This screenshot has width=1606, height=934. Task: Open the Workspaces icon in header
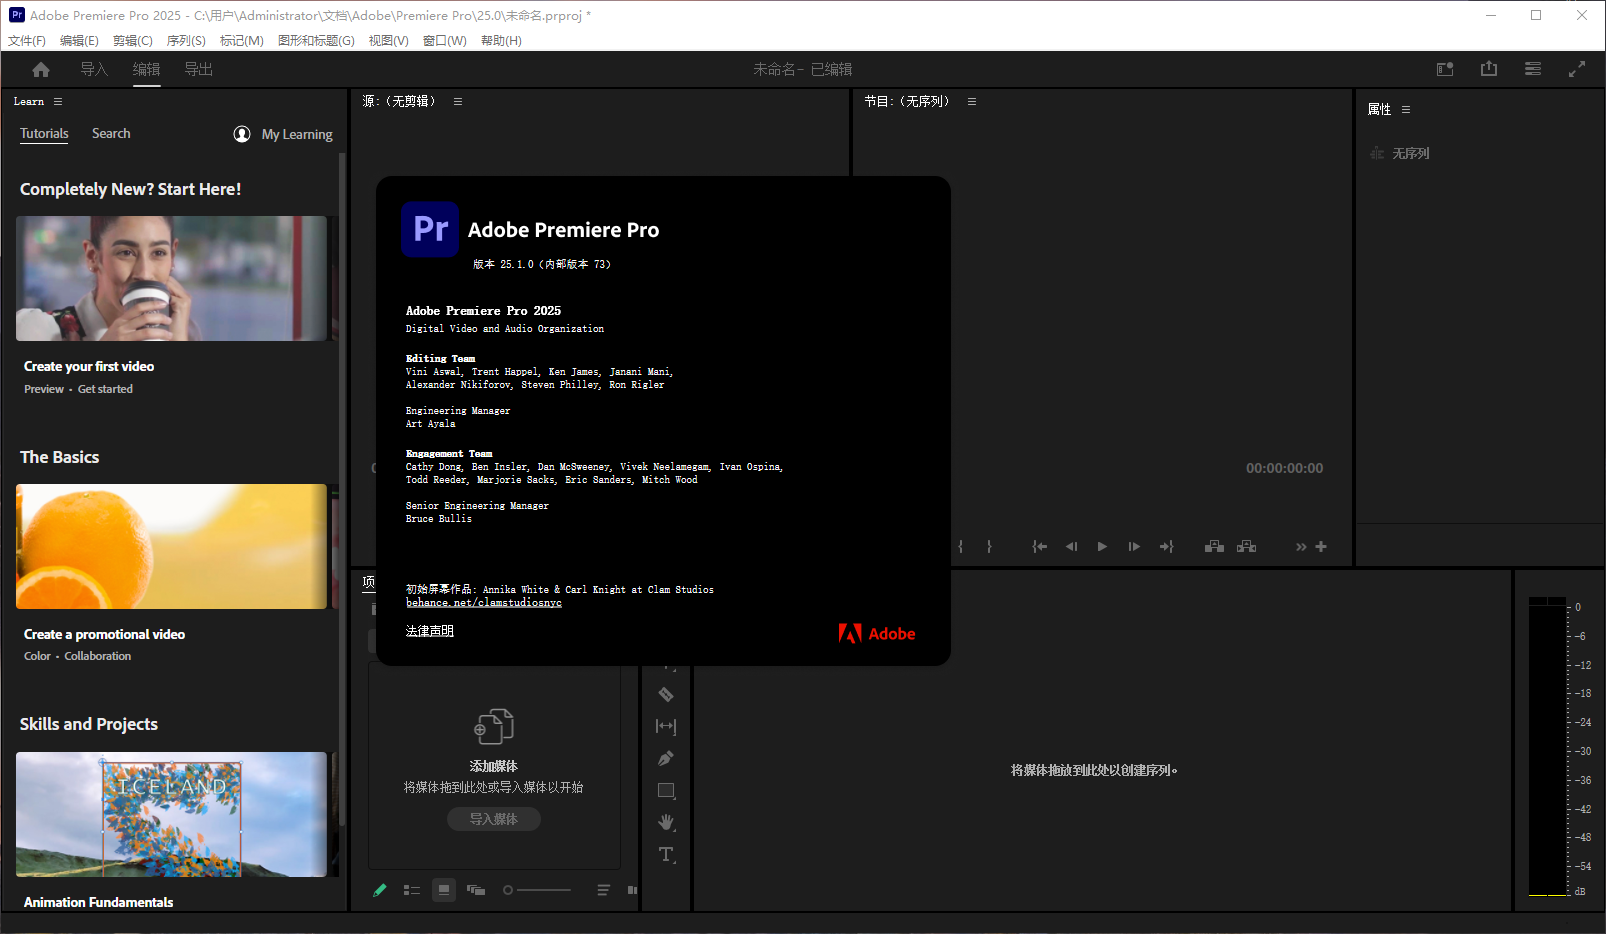coord(1445,69)
